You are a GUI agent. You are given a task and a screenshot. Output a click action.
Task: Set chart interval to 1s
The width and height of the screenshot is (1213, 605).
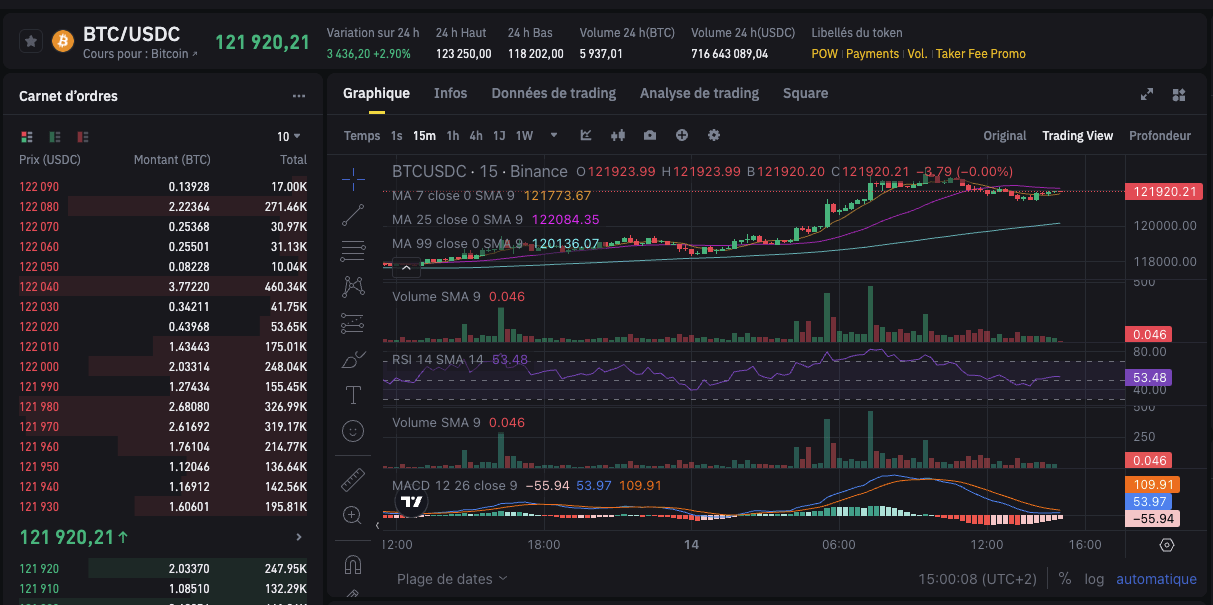[396, 135]
